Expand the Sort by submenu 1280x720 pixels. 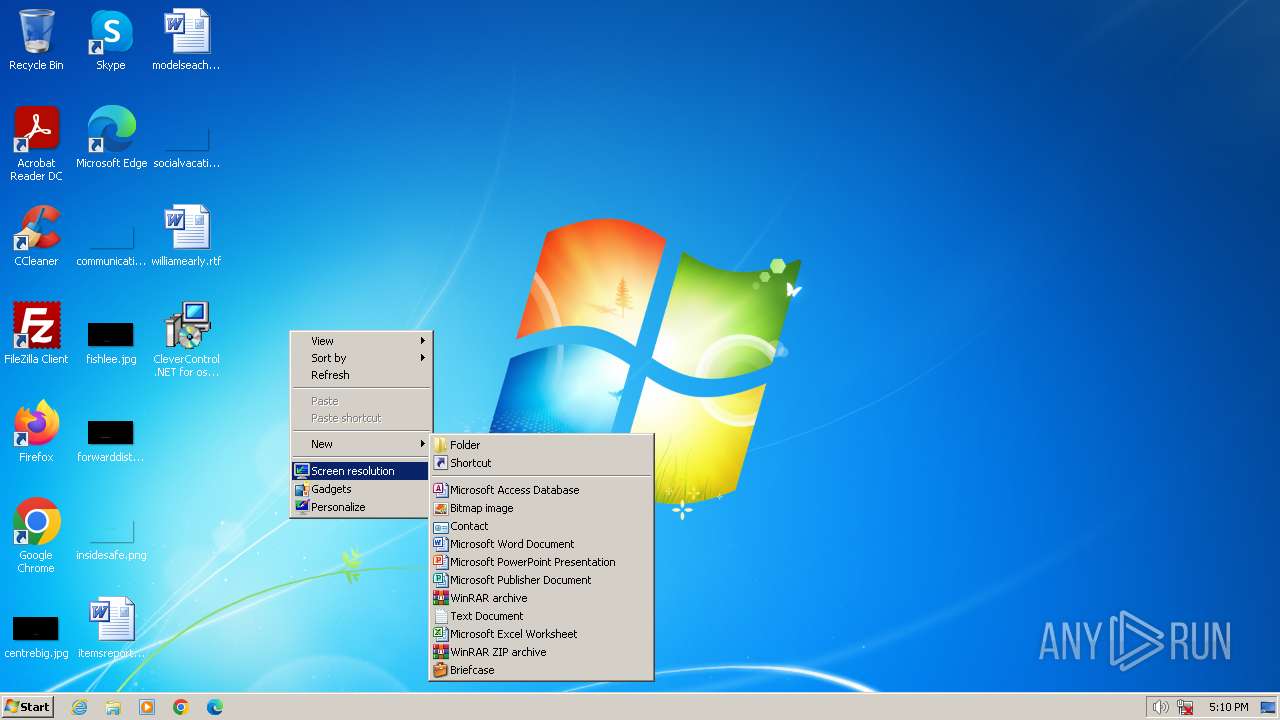point(361,358)
